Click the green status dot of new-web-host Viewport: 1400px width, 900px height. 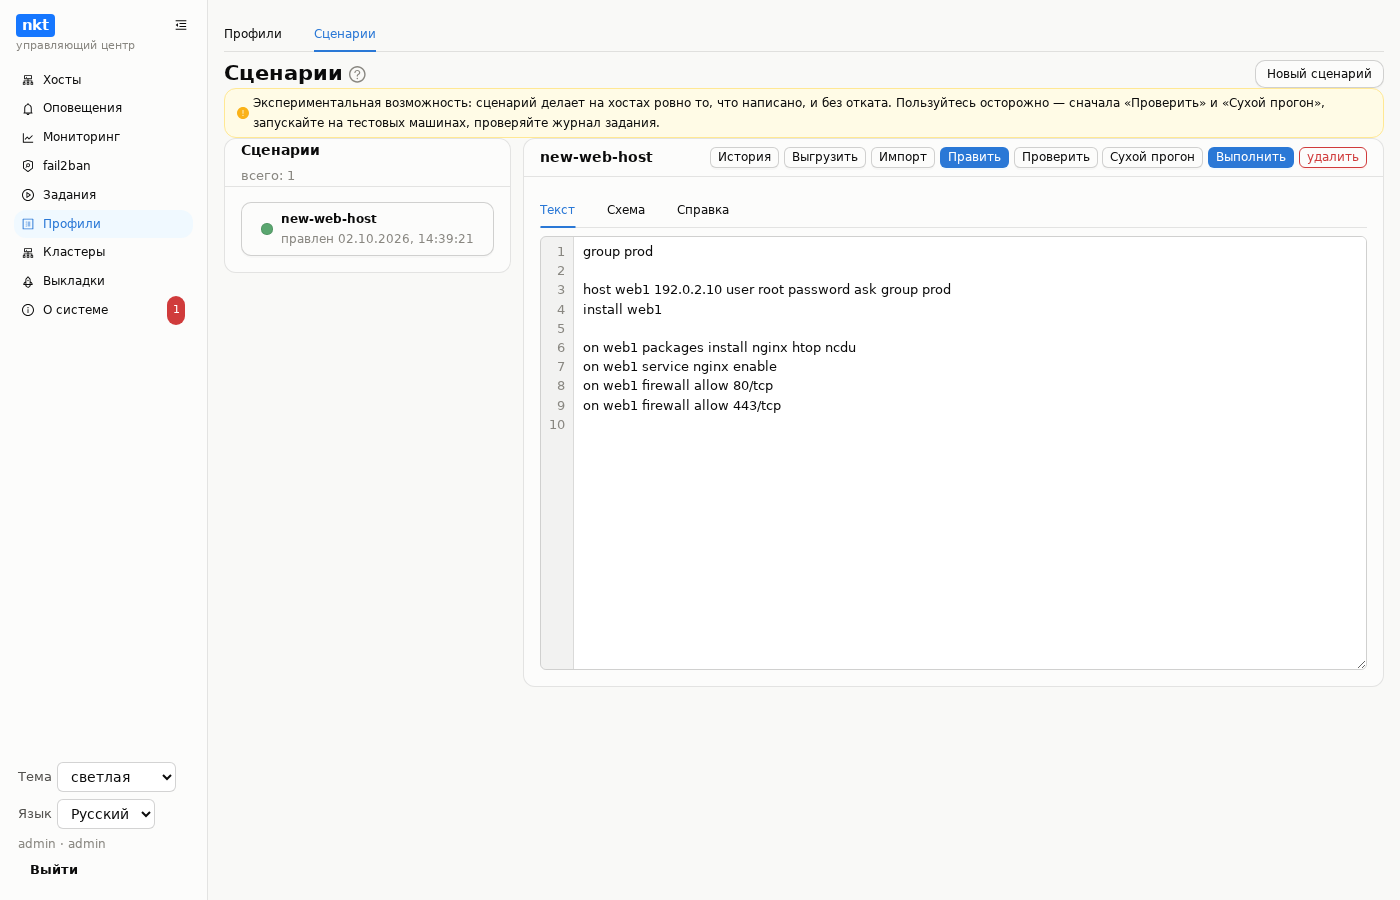267,229
